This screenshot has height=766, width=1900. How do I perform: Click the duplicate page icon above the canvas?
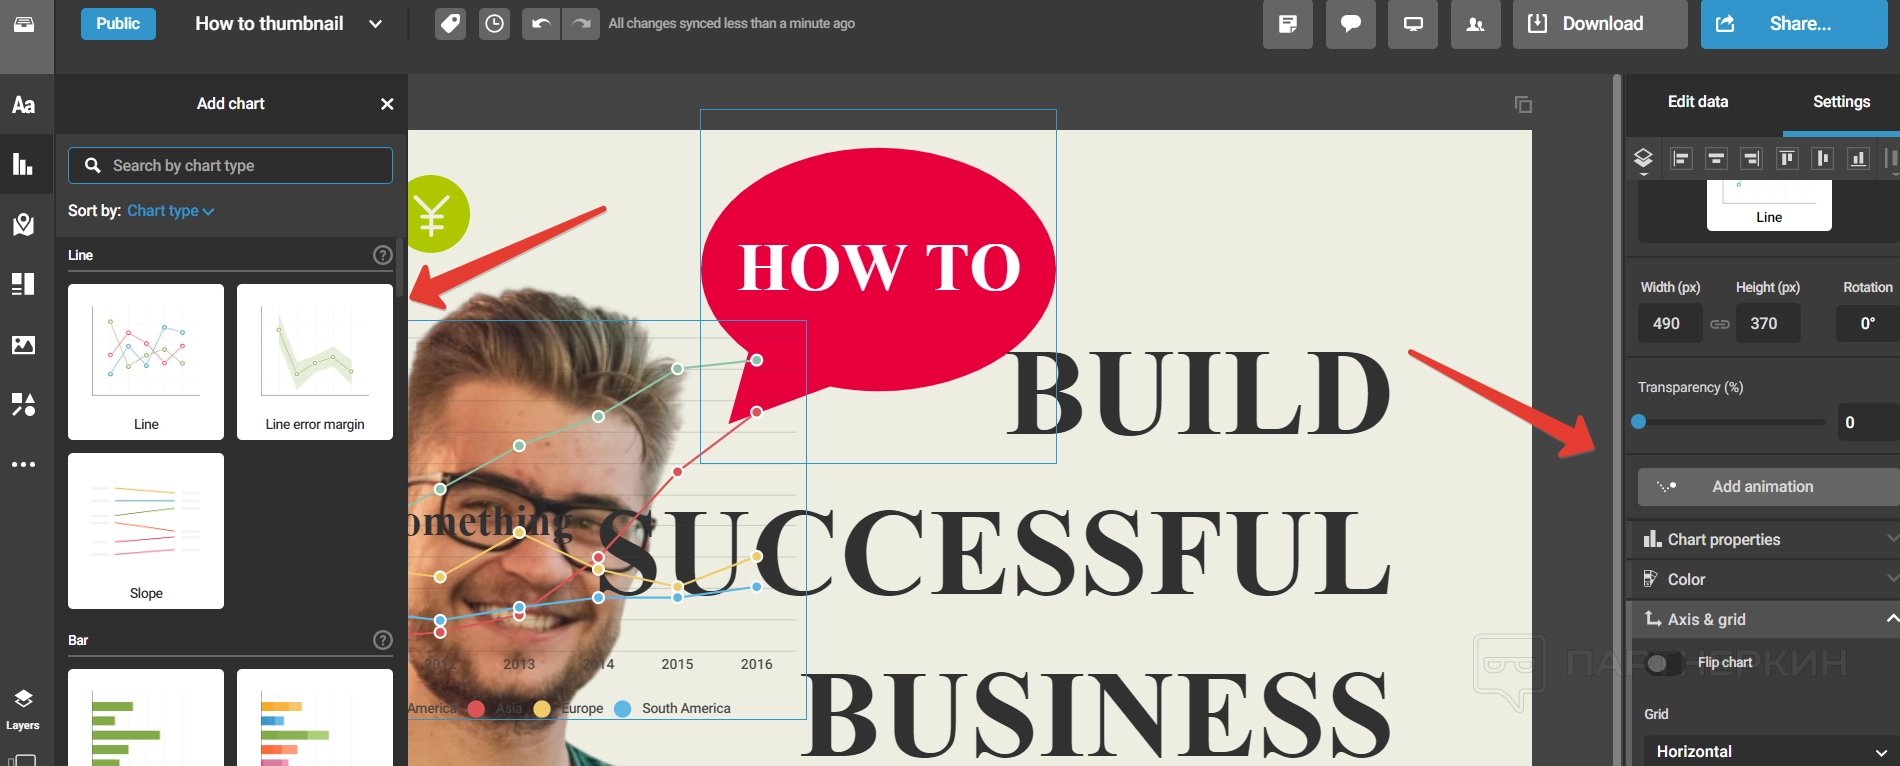tap(1523, 104)
